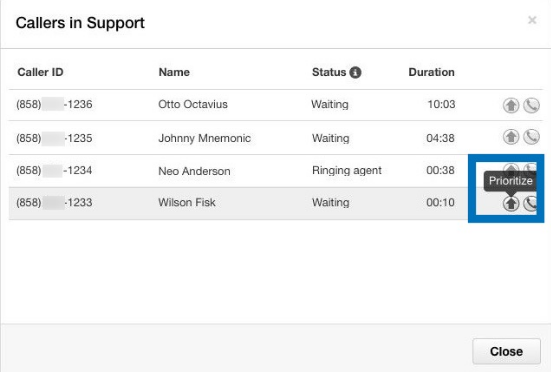Click the Close button
This screenshot has width=551, height=372.
(506, 351)
